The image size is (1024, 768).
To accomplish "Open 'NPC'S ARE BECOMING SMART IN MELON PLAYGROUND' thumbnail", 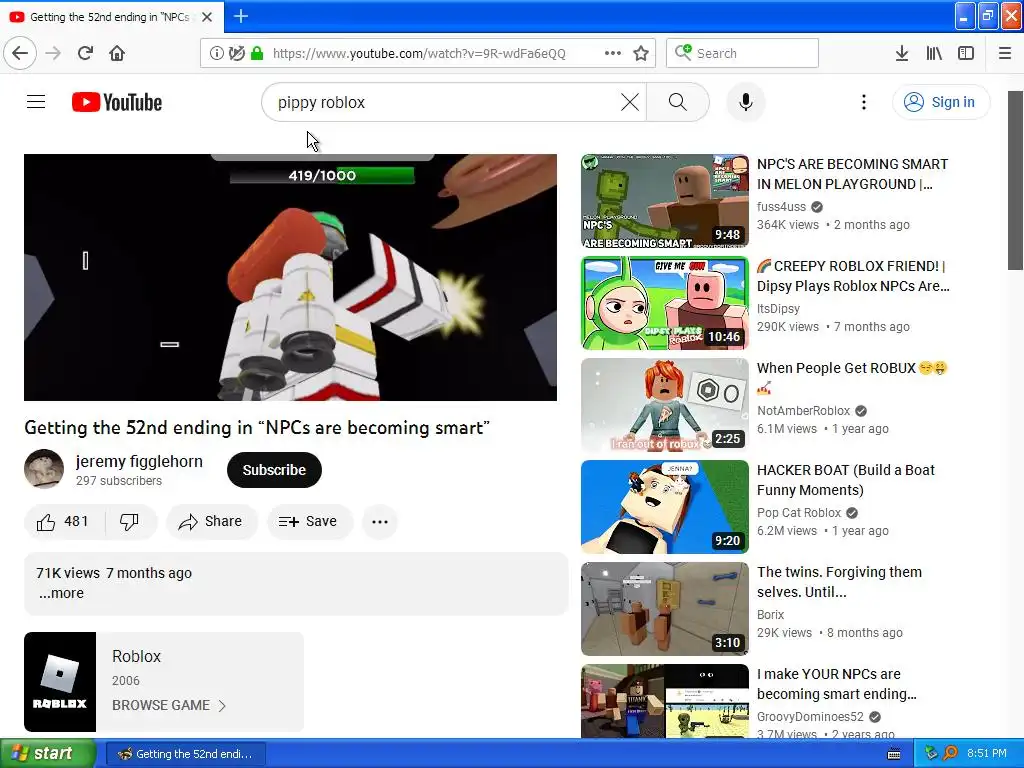I will (x=665, y=201).
